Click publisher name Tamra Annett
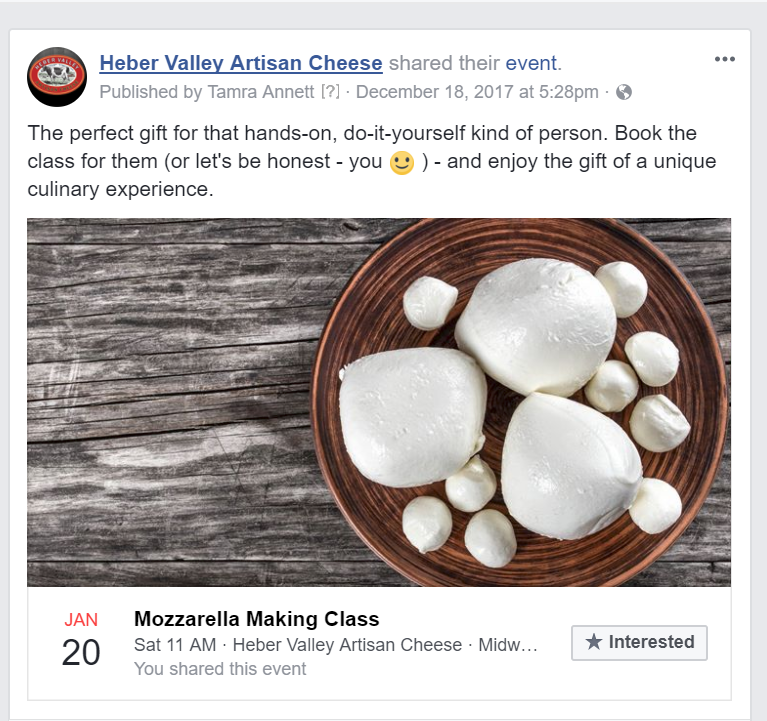This screenshot has width=767, height=721. pyautogui.click(x=261, y=92)
